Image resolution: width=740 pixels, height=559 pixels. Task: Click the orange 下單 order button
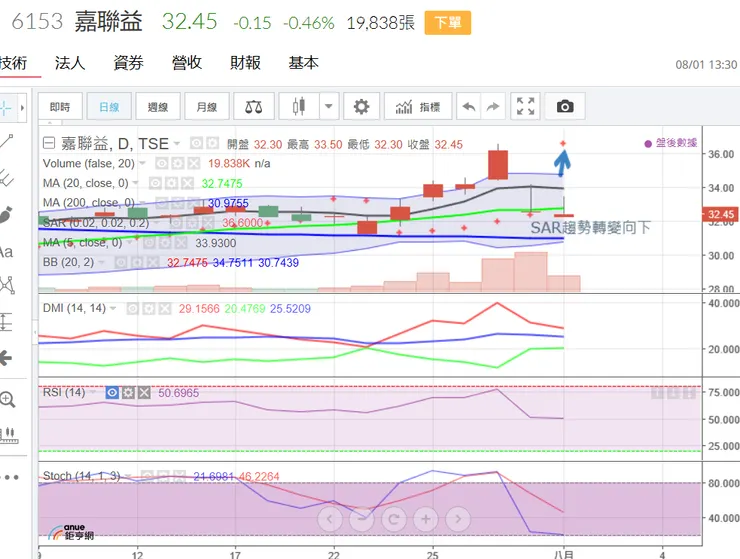click(x=447, y=23)
